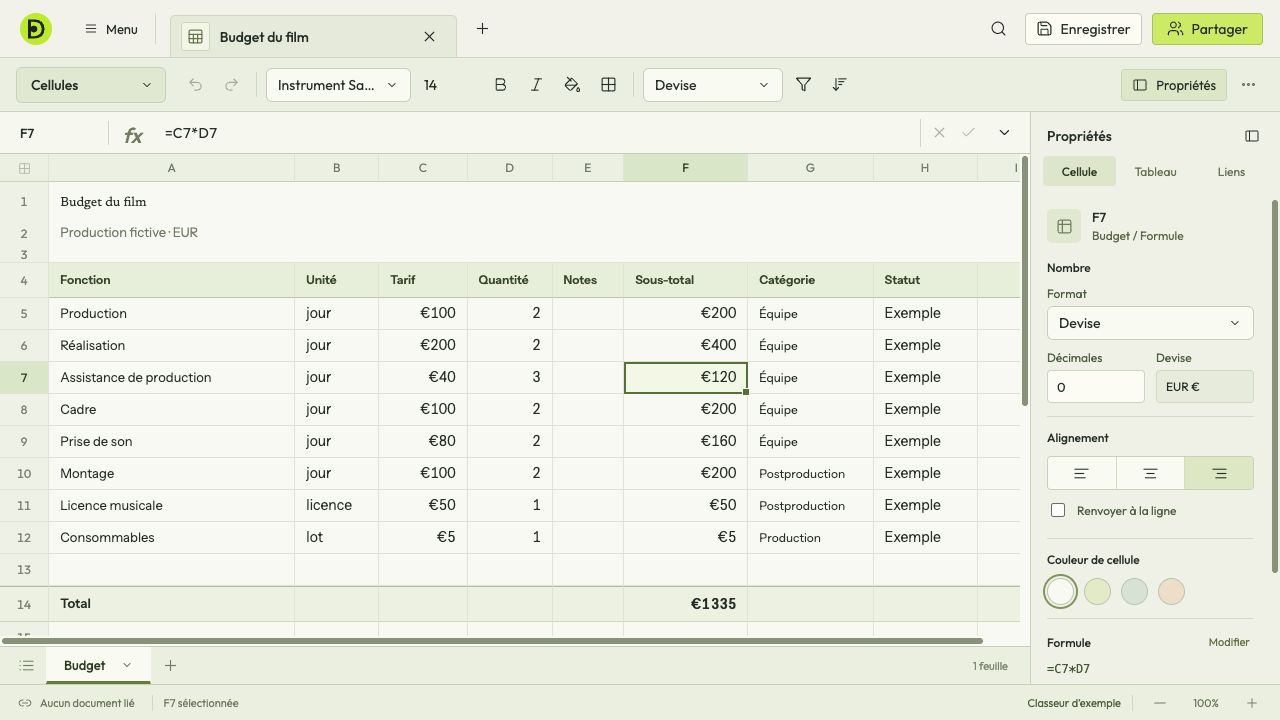The image size is (1280, 720).
Task: Open the fill color bucket tool
Action: (572, 85)
